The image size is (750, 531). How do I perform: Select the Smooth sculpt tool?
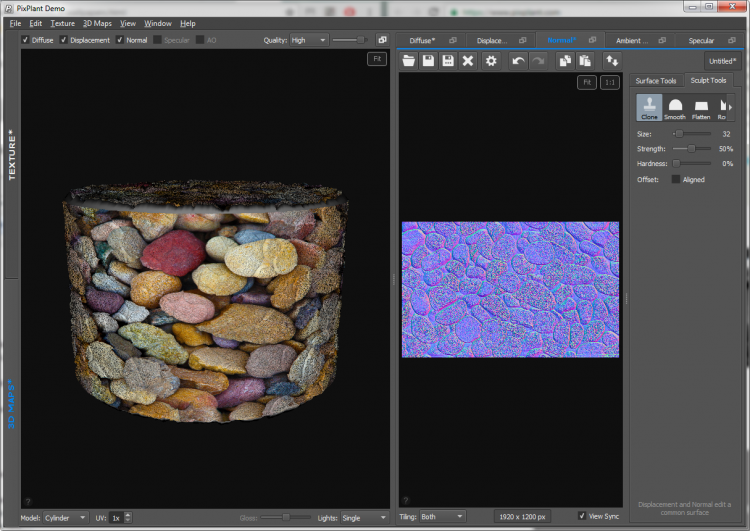(x=675, y=108)
